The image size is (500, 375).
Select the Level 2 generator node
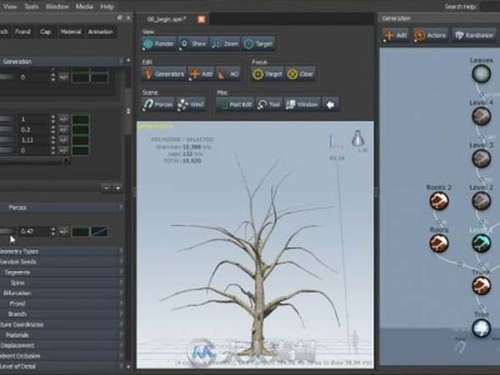(x=481, y=201)
